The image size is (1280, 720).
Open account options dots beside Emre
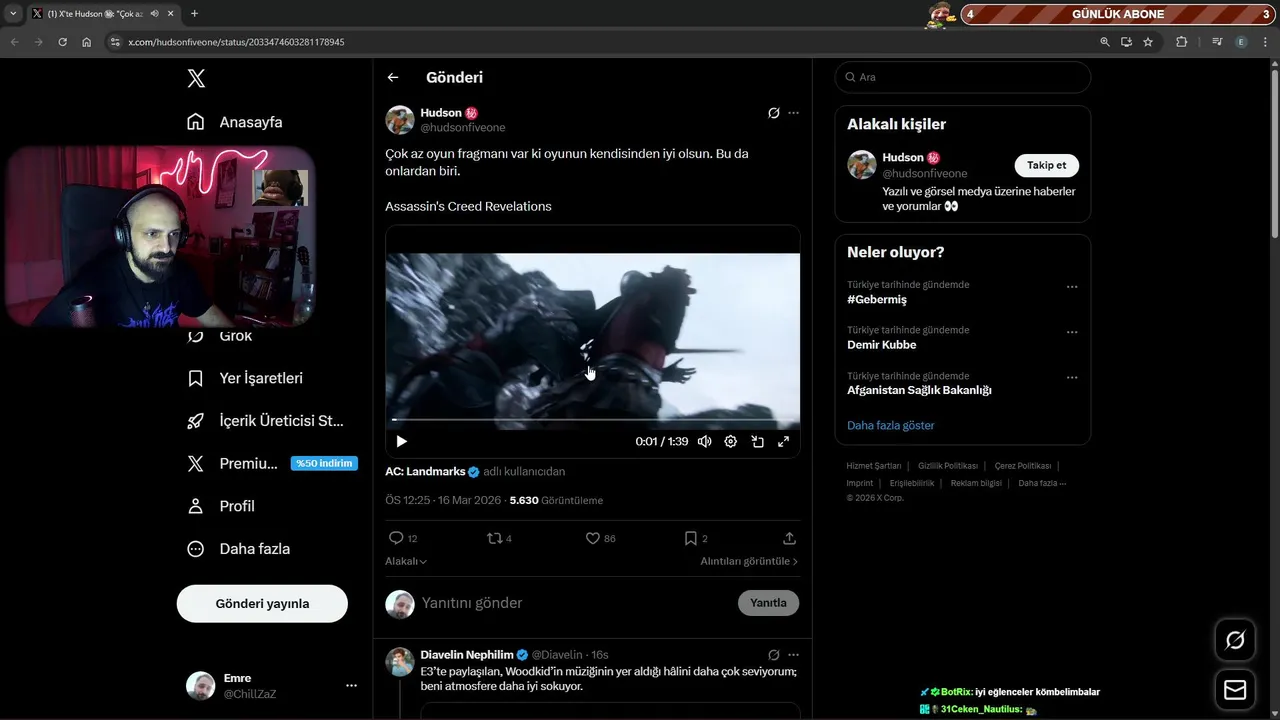coord(351,686)
